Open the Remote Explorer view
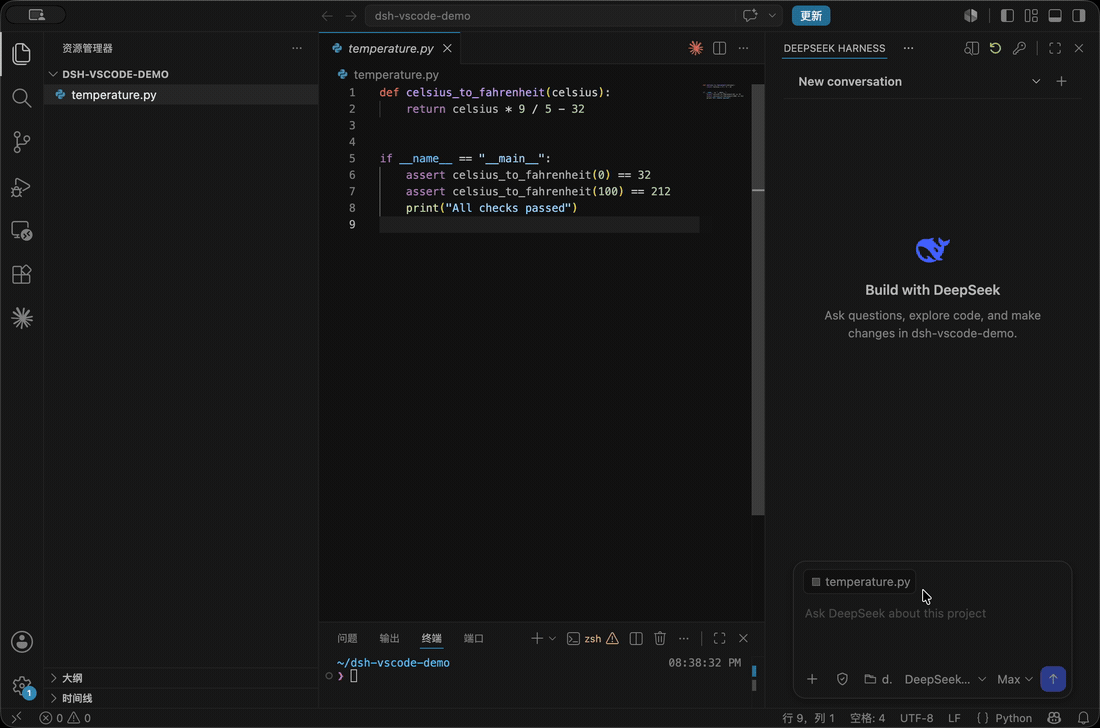This screenshot has height=728, width=1100. tap(22, 231)
